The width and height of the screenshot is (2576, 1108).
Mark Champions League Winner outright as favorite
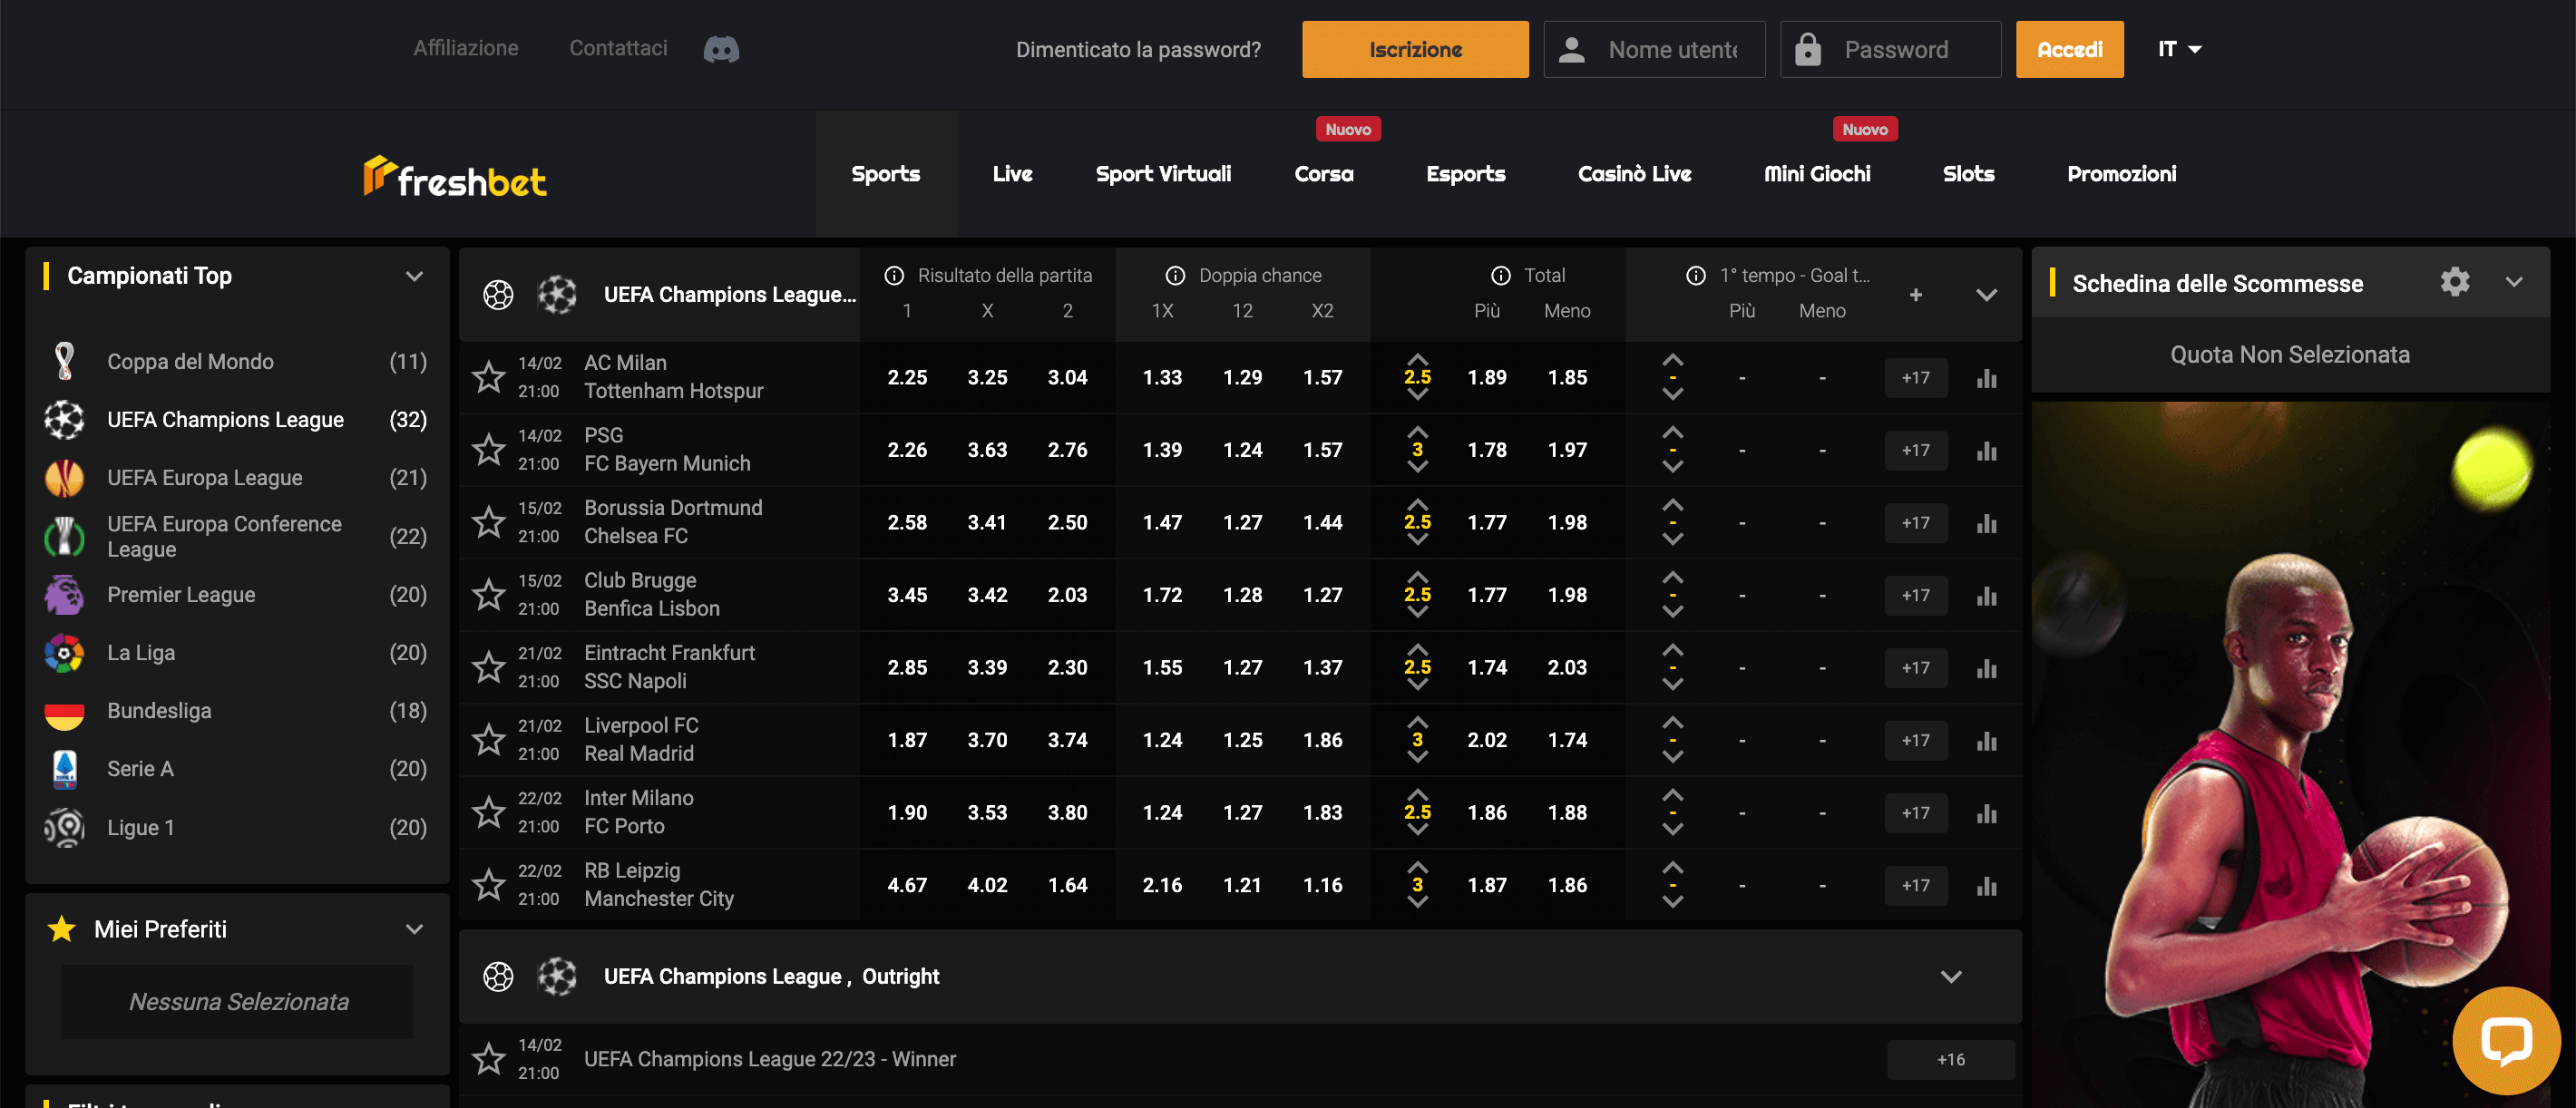pos(488,1058)
